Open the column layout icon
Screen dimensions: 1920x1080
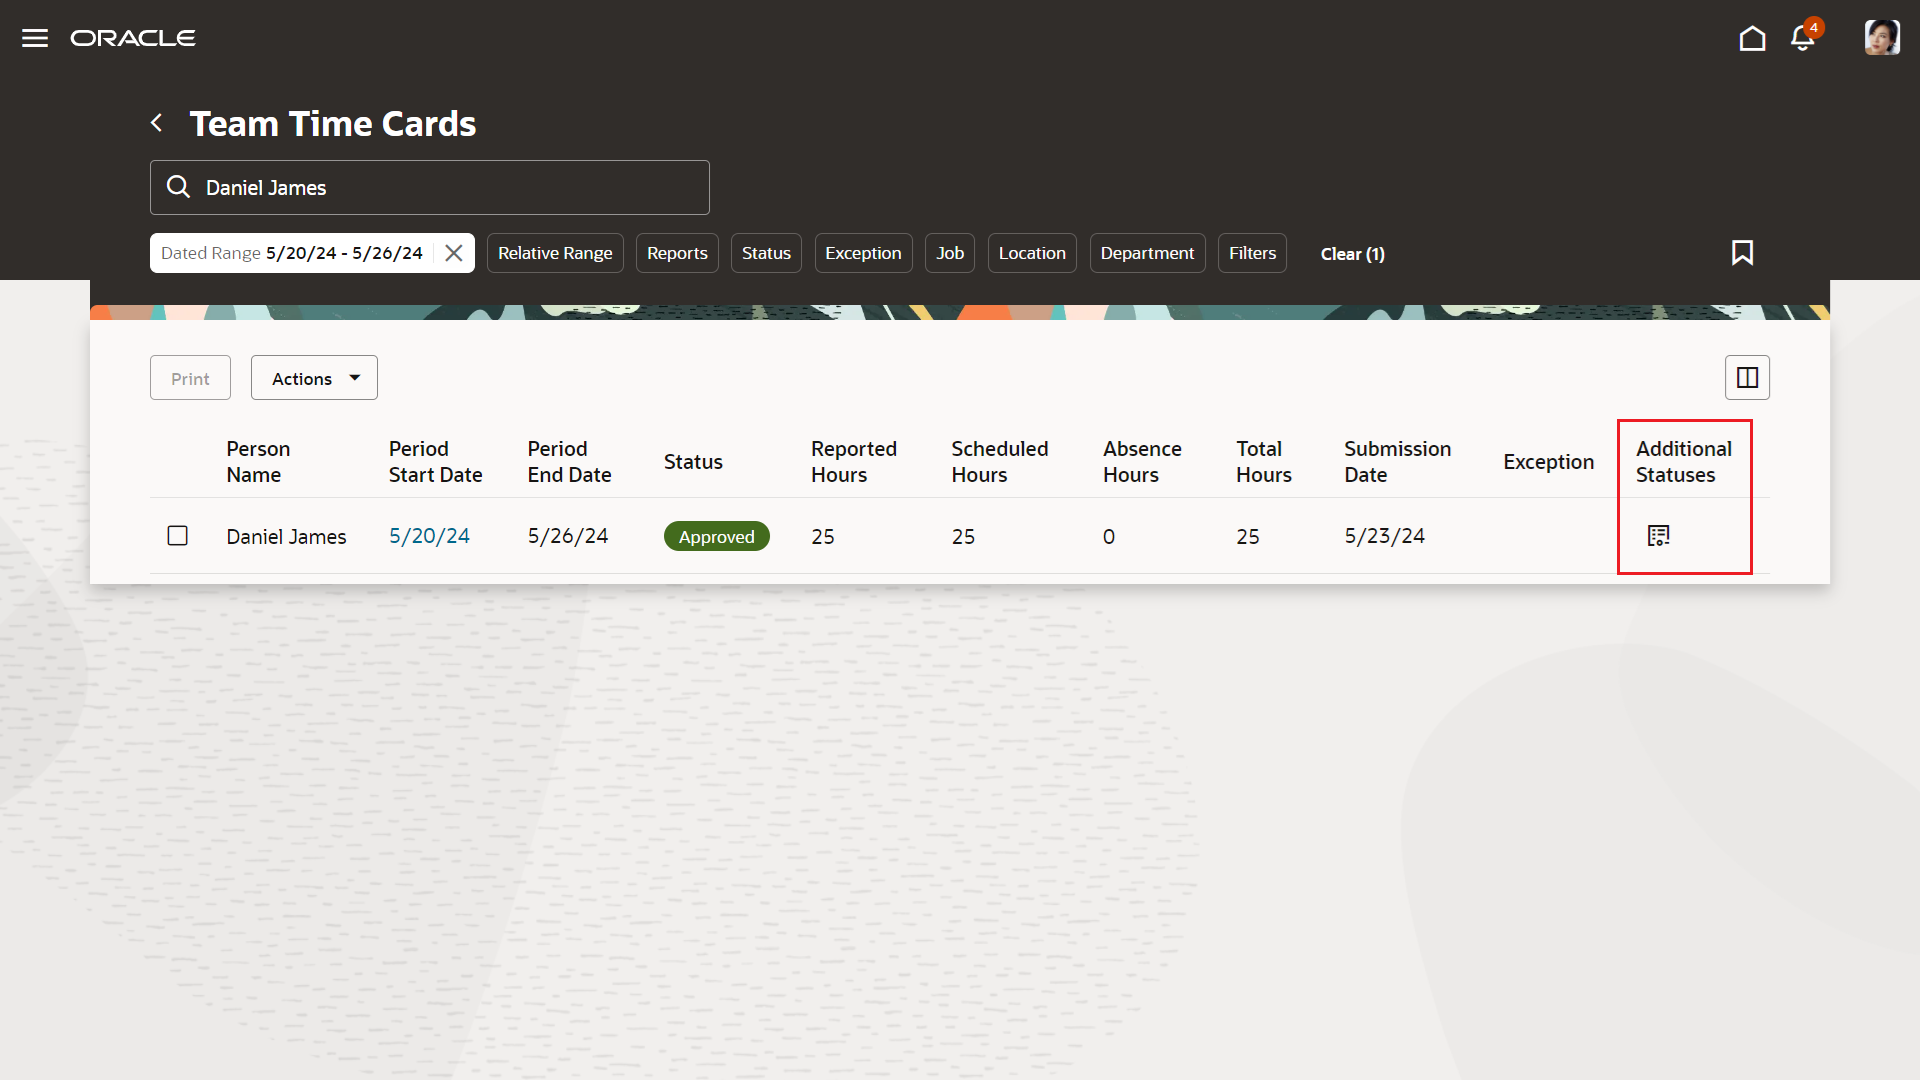pyautogui.click(x=1747, y=378)
